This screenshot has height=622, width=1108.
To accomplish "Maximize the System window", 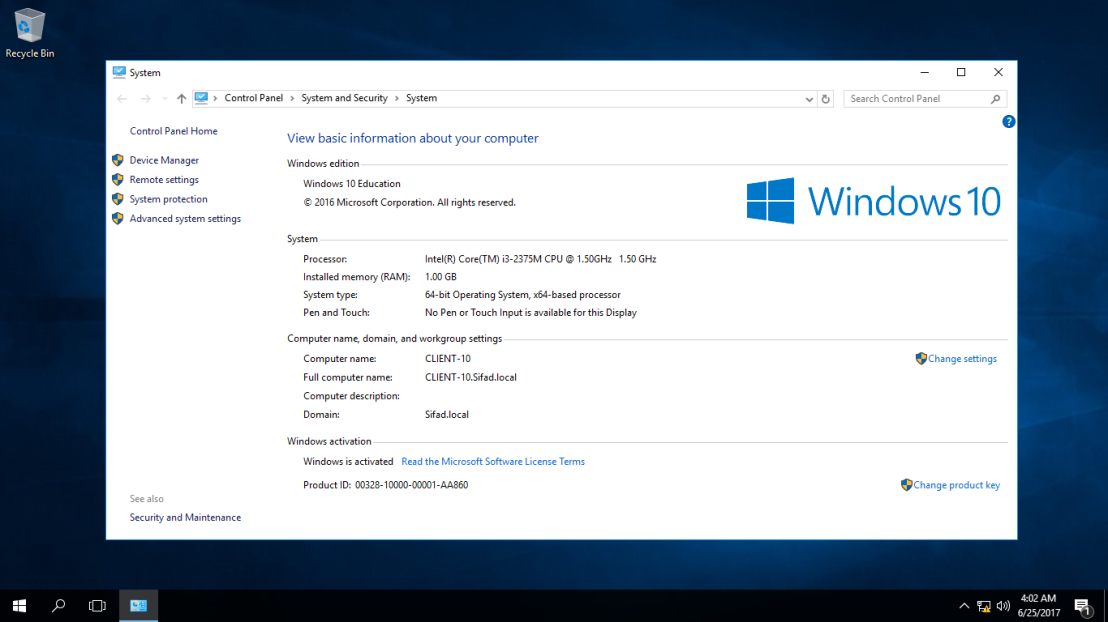I will [x=961, y=72].
